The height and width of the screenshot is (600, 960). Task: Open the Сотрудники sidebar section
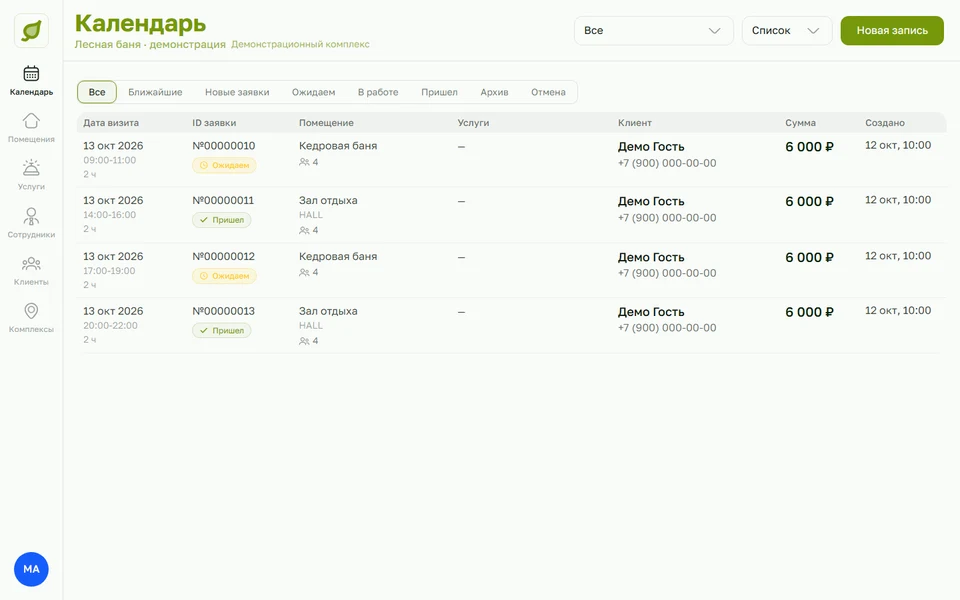coord(31,223)
